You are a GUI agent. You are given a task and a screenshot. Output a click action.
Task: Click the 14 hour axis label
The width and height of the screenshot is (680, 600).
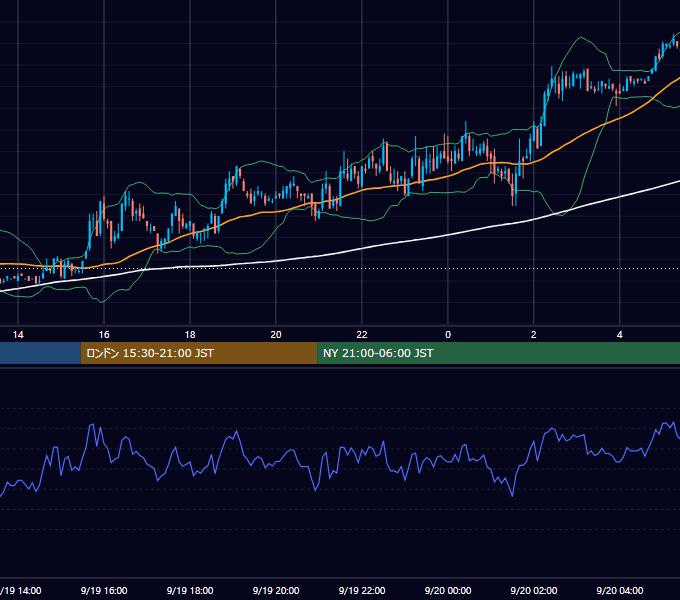pyautogui.click(x=18, y=335)
